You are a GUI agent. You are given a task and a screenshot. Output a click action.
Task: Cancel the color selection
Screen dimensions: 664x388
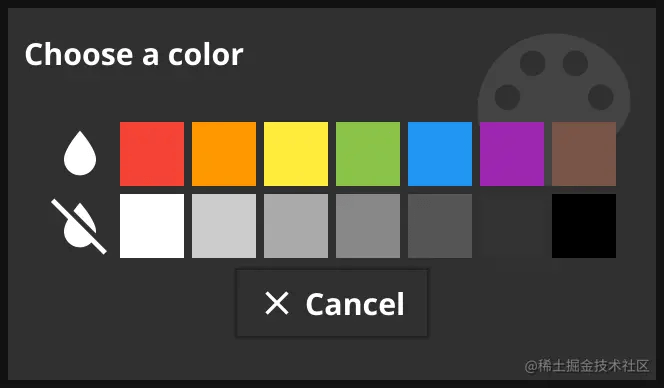(332, 303)
